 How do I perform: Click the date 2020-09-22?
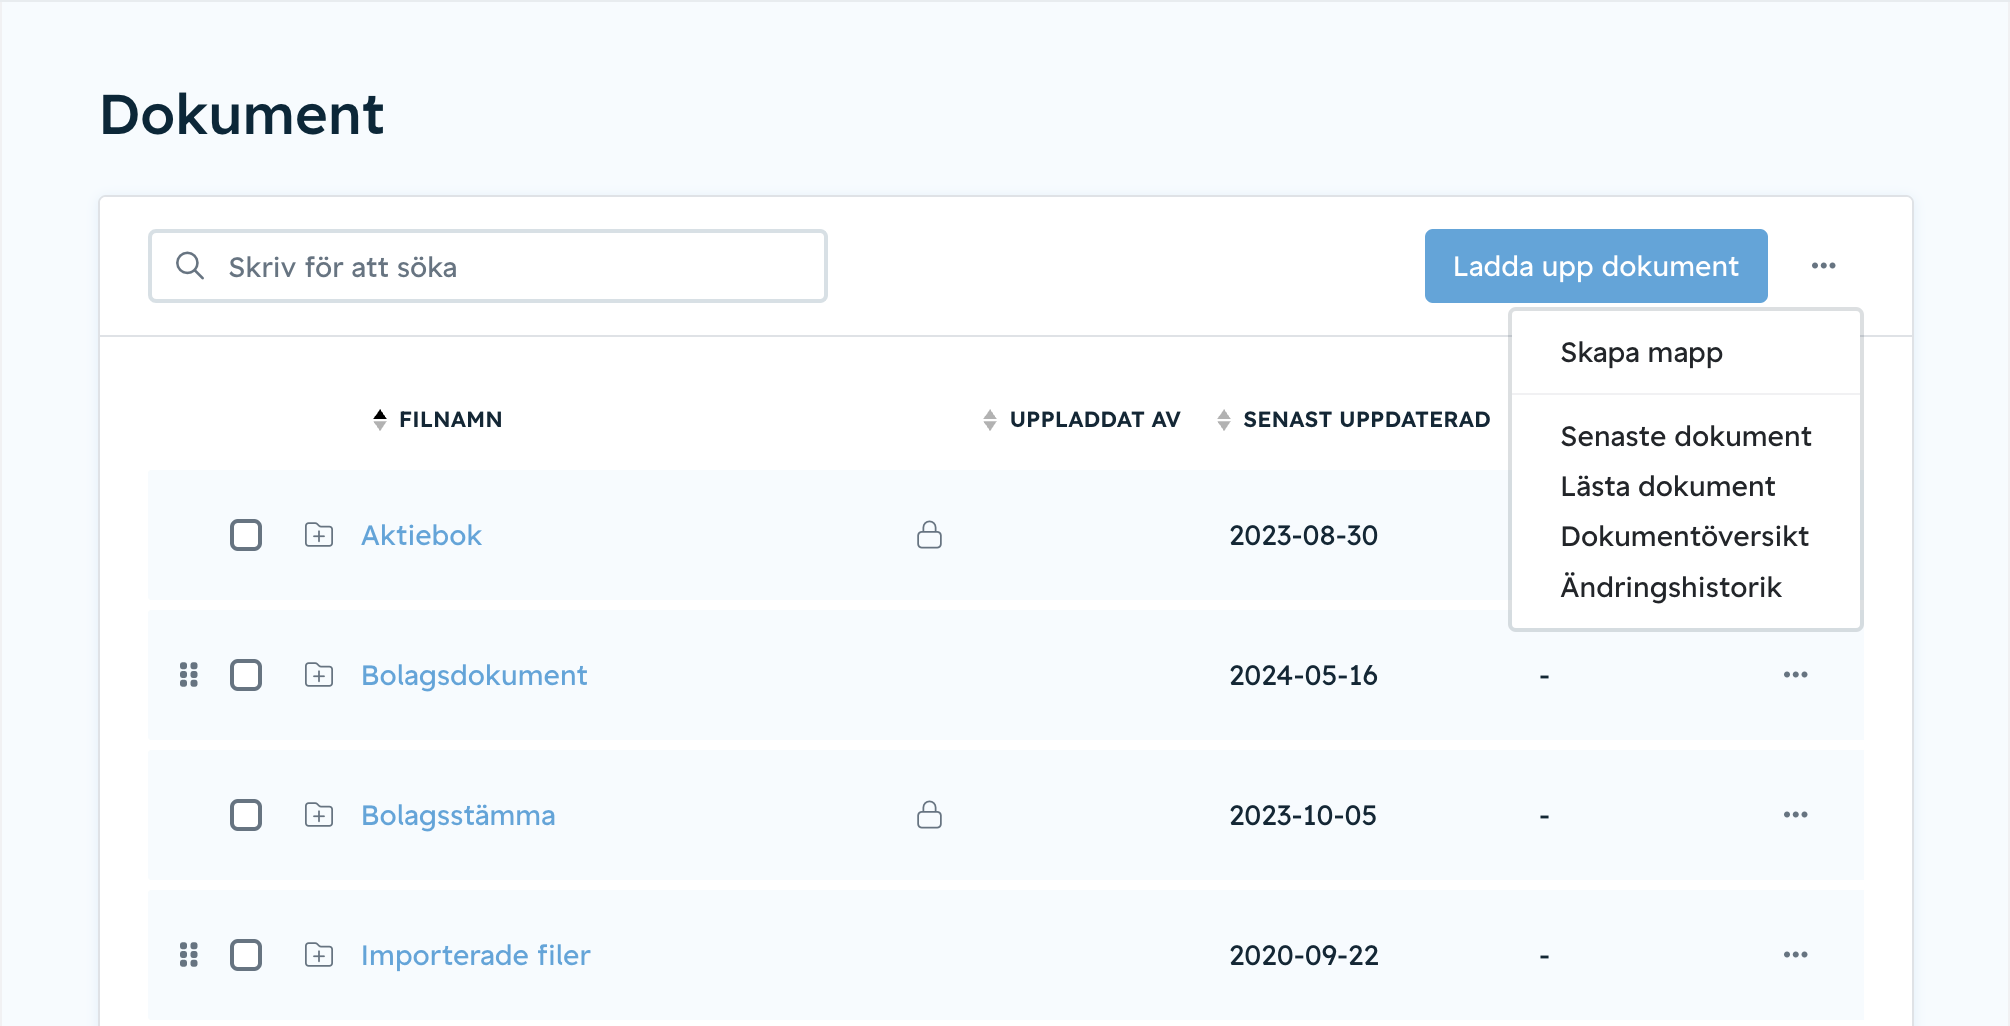[1303, 955]
